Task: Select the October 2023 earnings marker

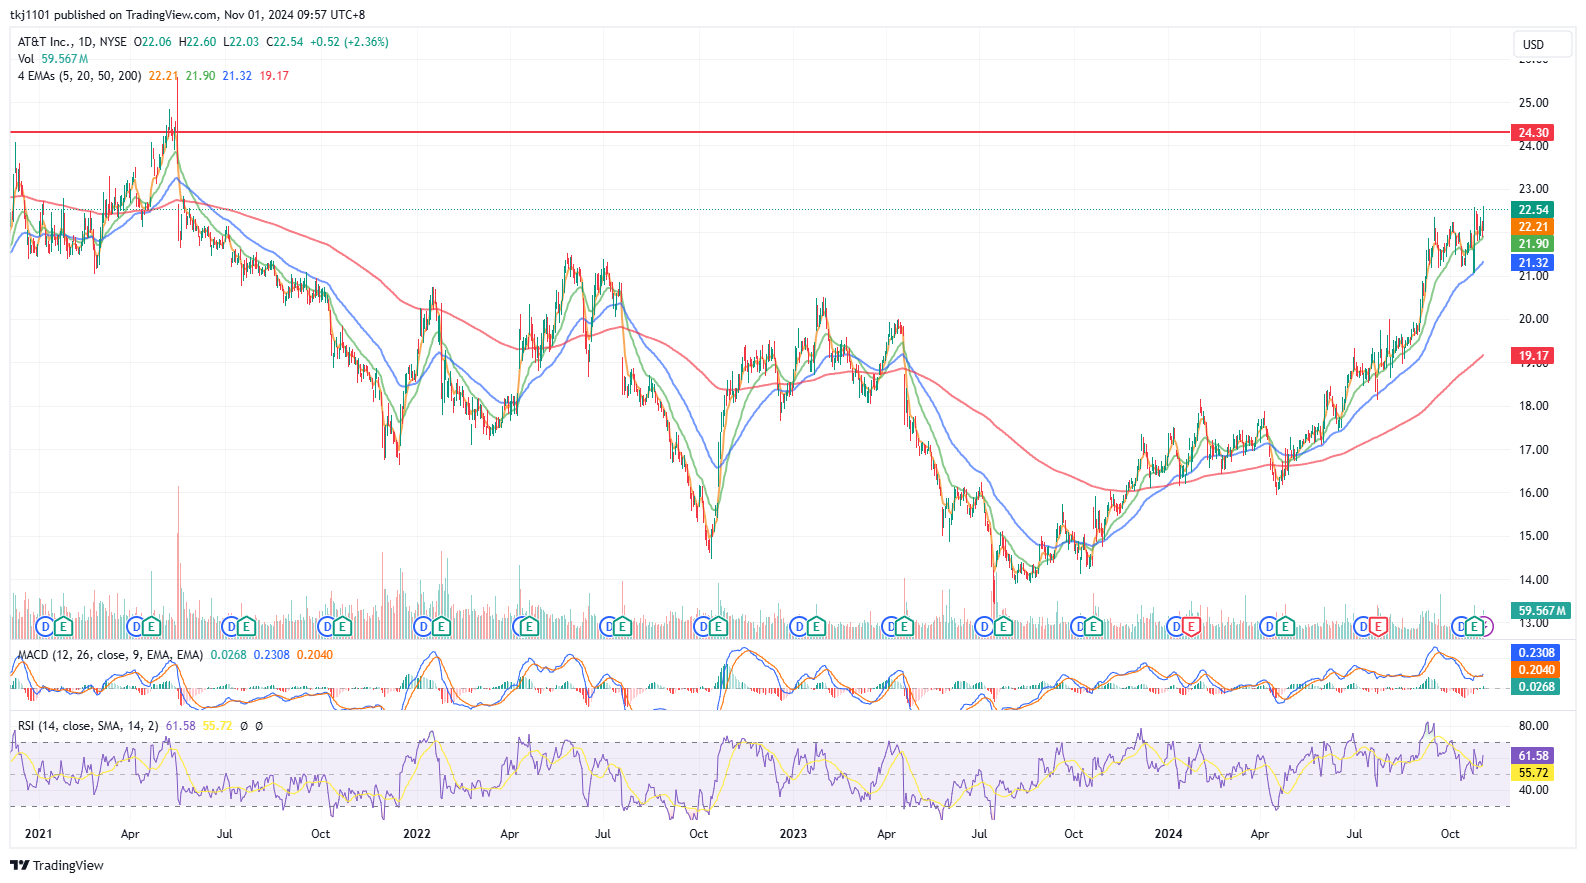Action: click(x=1093, y=627)
